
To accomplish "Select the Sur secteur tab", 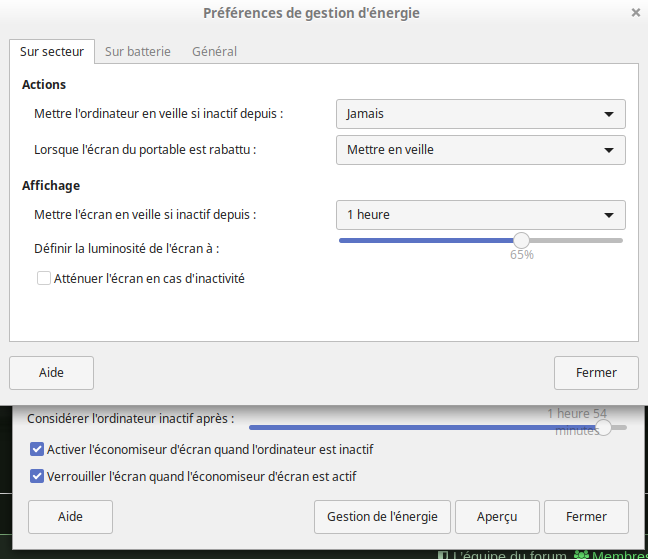I will click(52, 51).
